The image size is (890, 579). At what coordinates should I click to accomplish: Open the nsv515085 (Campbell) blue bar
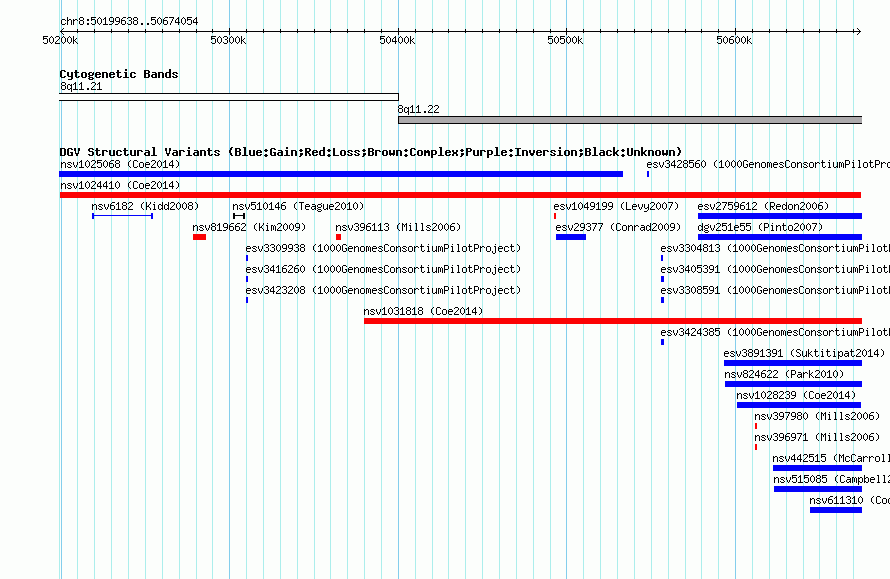pyautogui.click(x=818, y=489)
